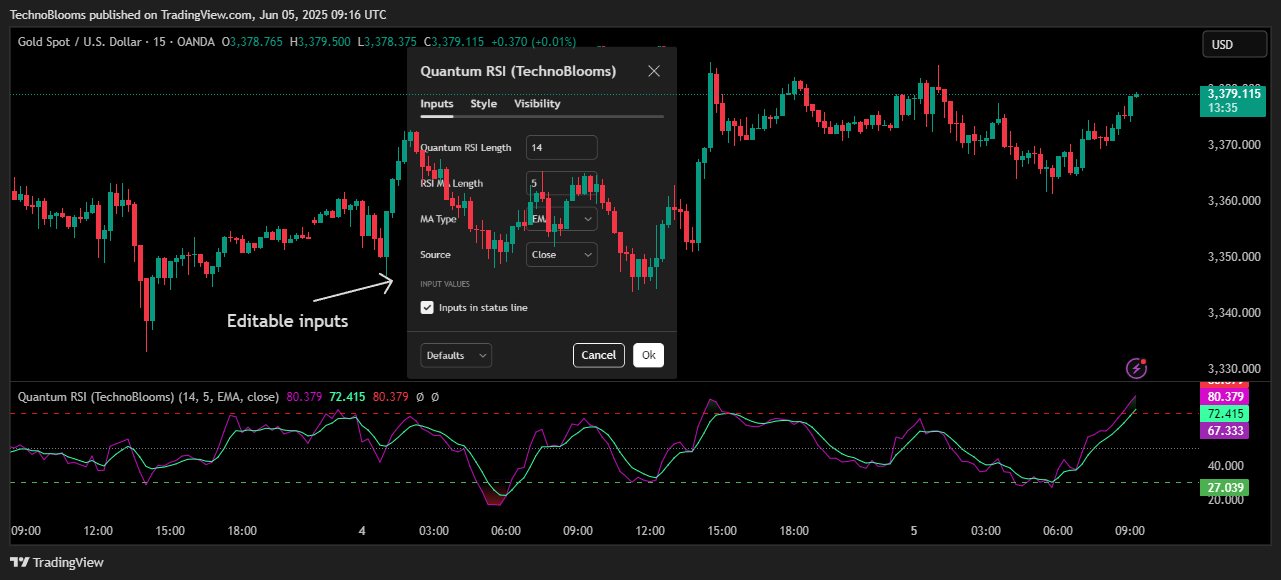Open the Visibility tab
The image size is (1281, 580).
point(537,104)
